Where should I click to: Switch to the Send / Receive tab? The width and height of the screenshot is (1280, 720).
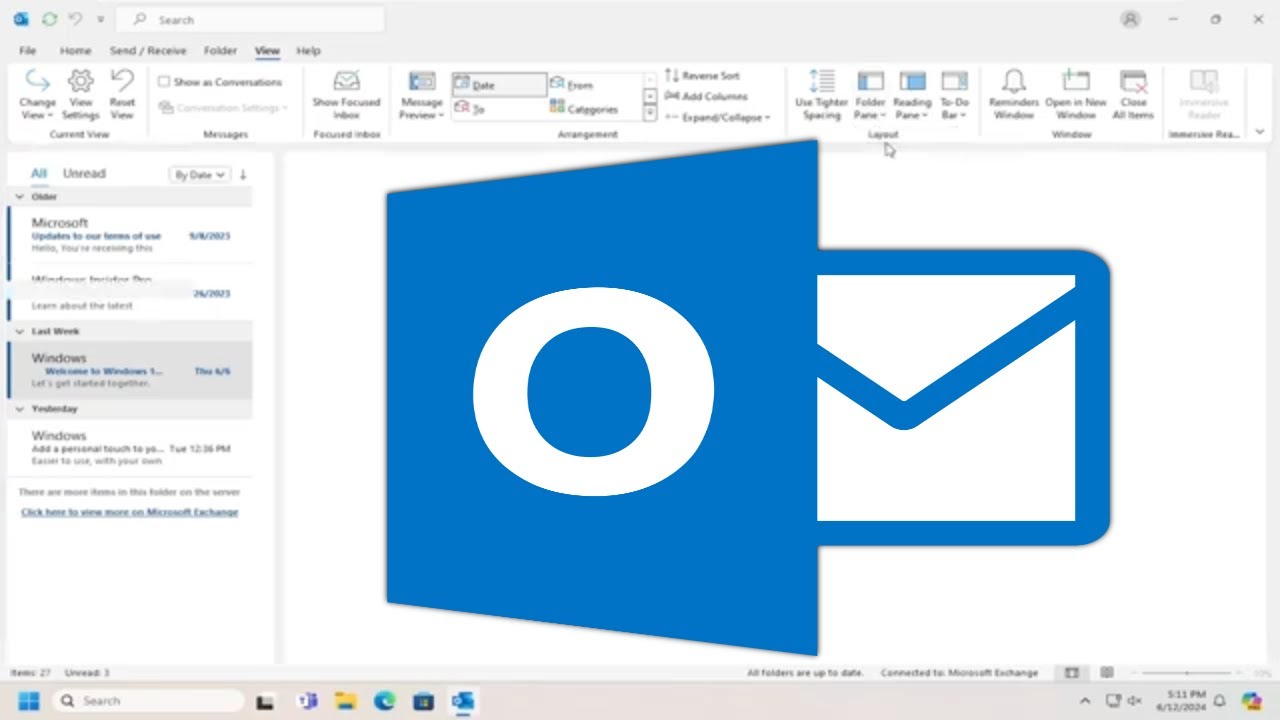[x=148, y=50]
